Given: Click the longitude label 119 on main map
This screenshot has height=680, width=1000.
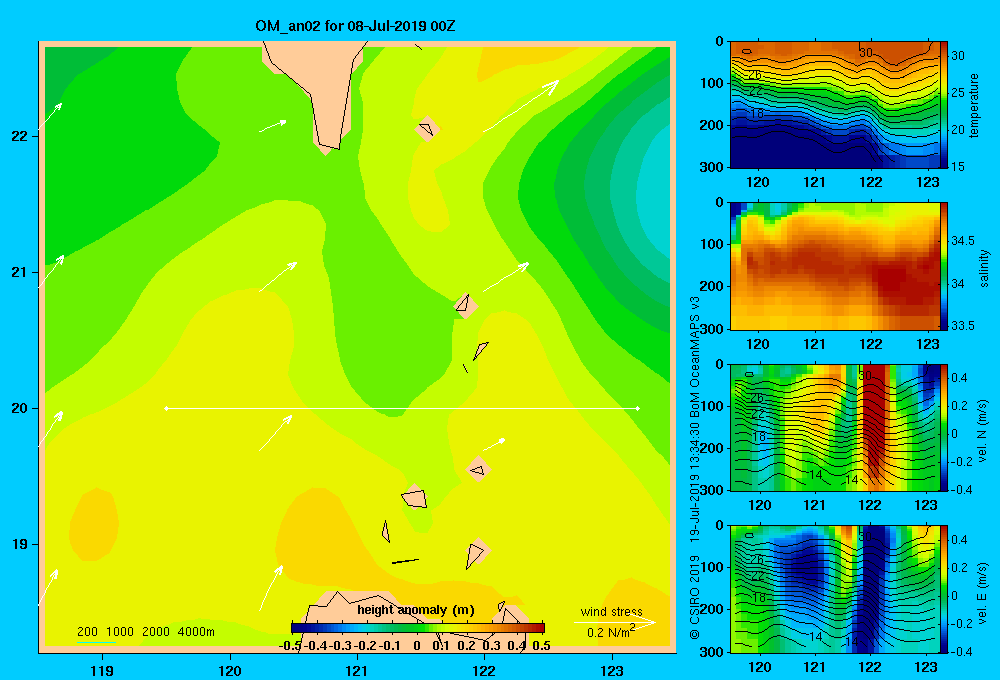Looking at the screenshot, I should 102,671.
